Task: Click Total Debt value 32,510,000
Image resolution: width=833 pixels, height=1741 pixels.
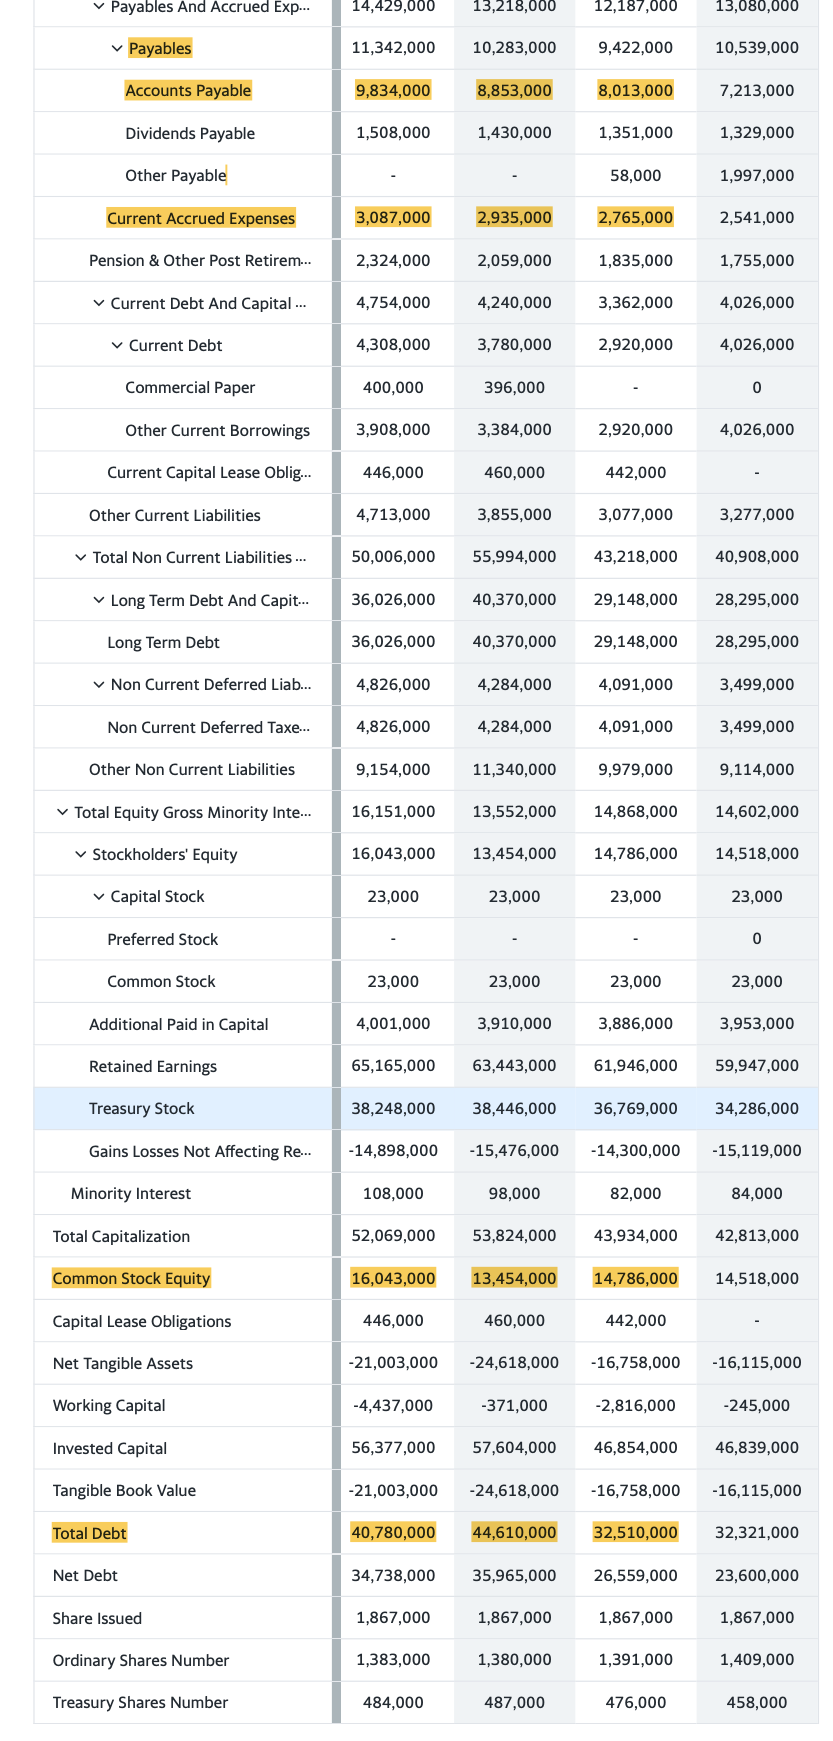Action: pos(635,1532)
